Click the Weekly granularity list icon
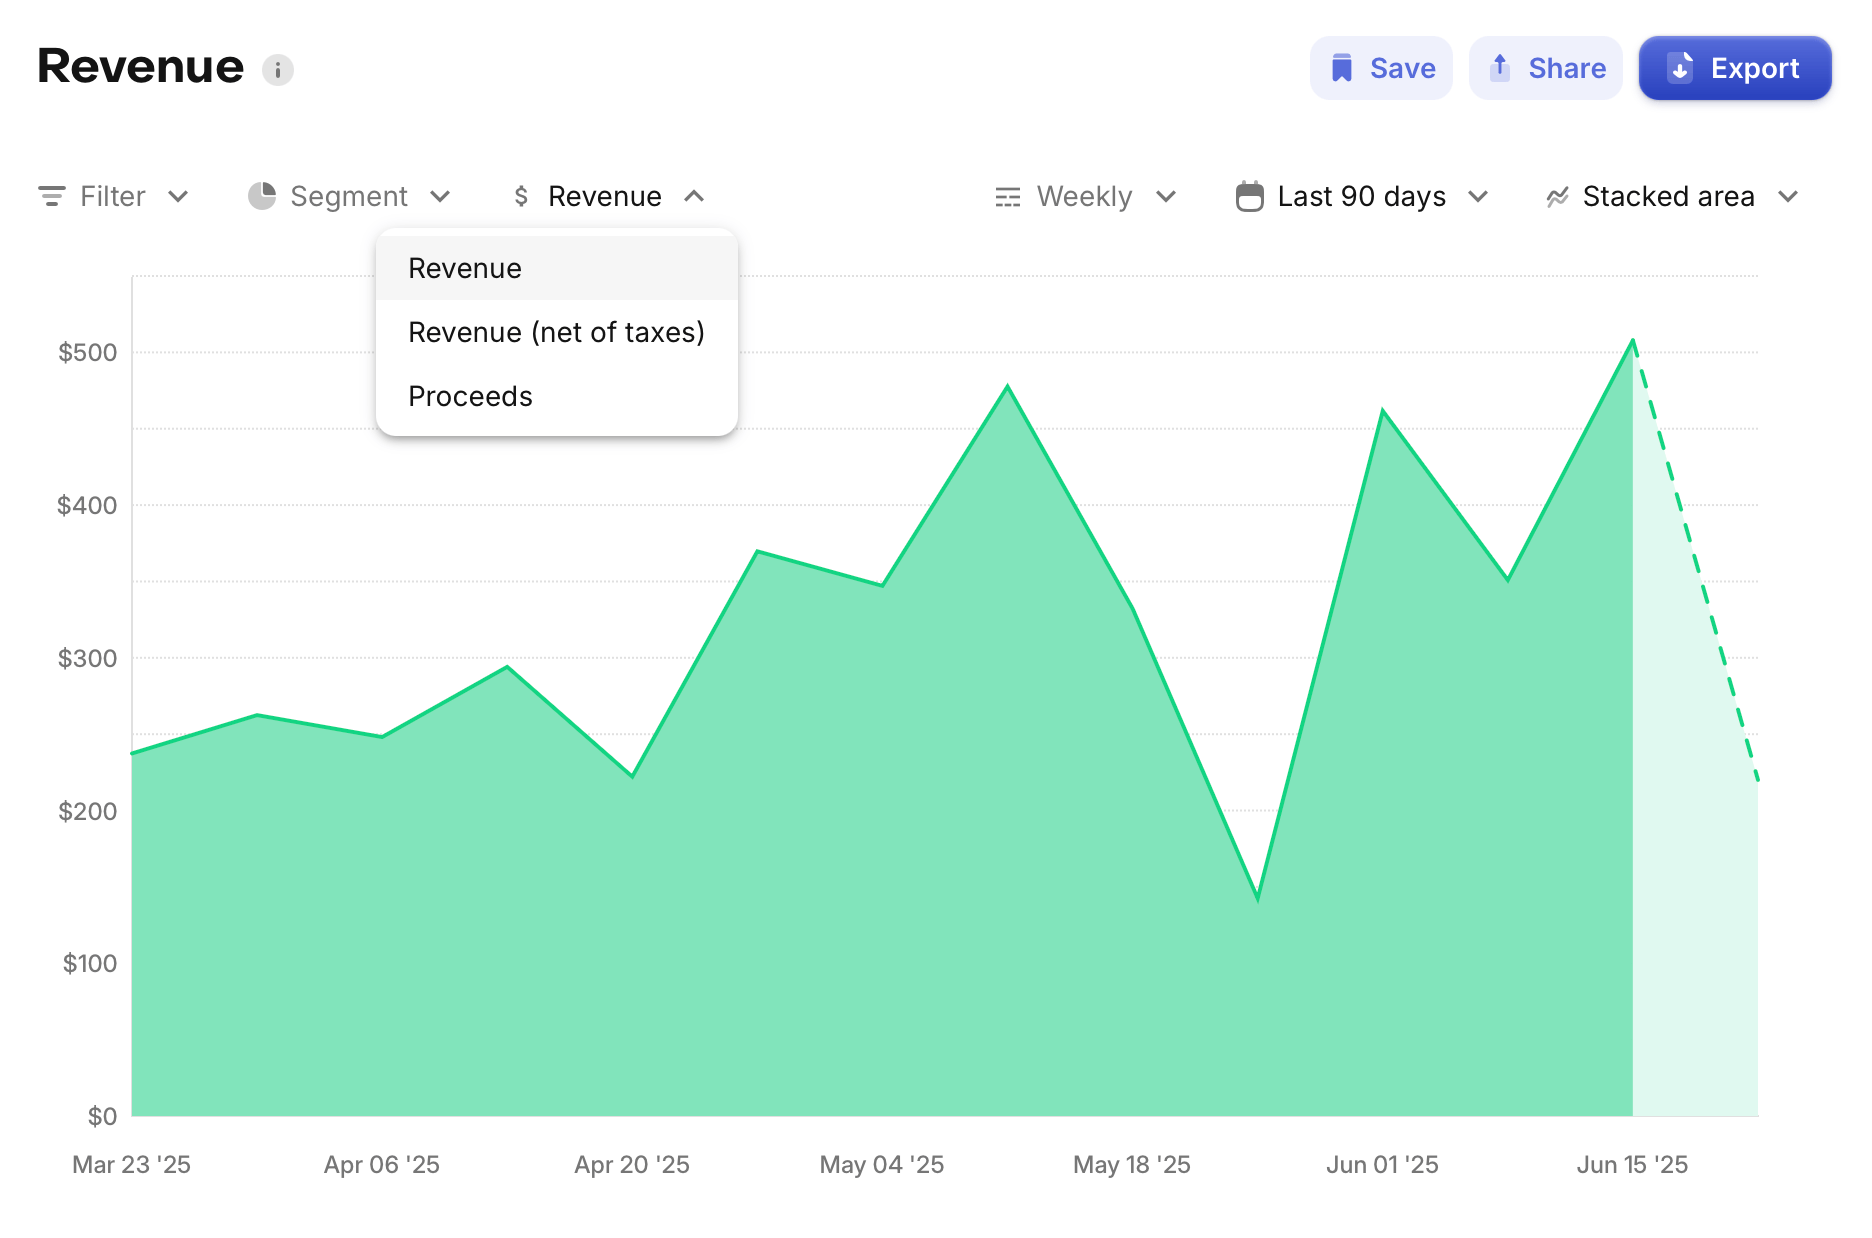This screenshot has width=1872, height=1238. (x=1008, y=196)
